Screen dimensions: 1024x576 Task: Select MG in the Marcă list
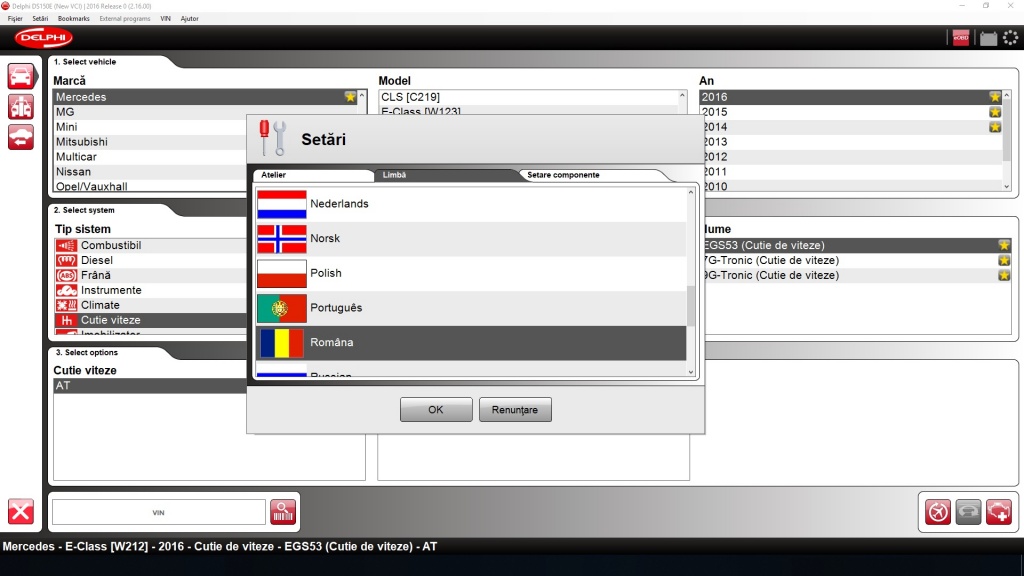tap(150, 112)
